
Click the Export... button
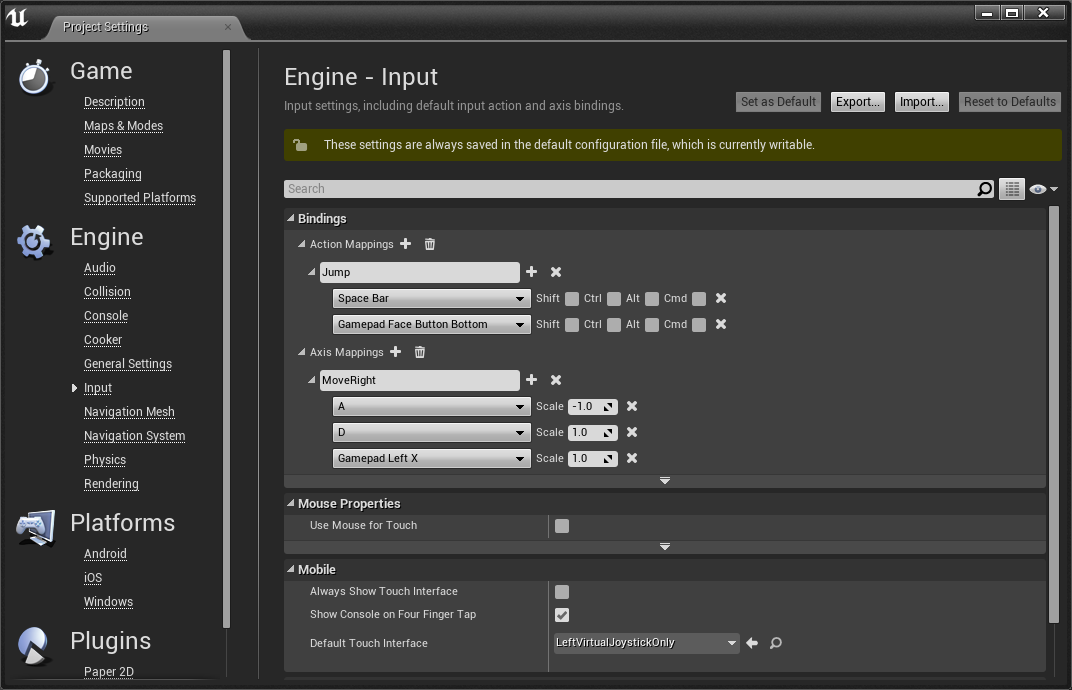857,102
